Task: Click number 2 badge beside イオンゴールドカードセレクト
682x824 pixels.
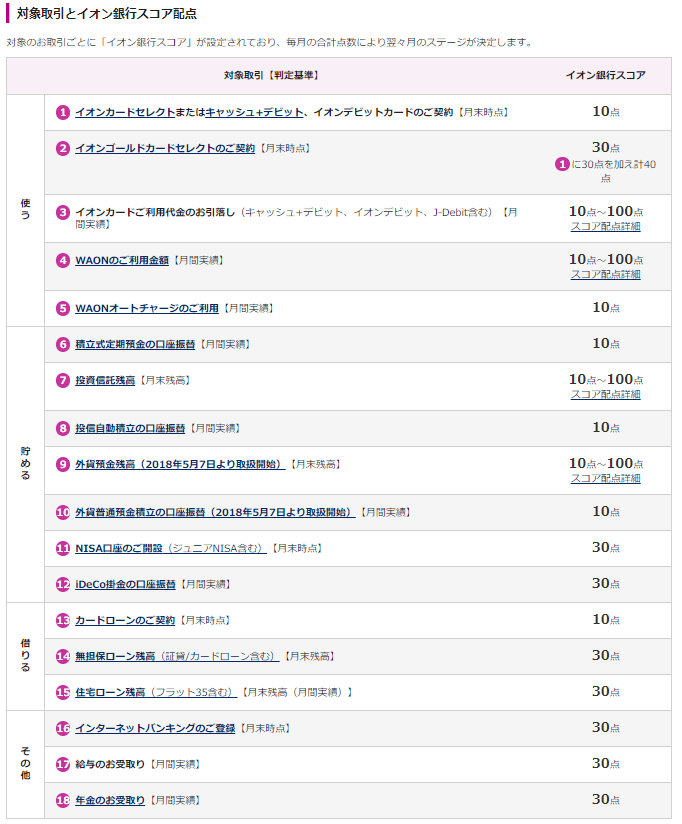Action: coord(63,148)
